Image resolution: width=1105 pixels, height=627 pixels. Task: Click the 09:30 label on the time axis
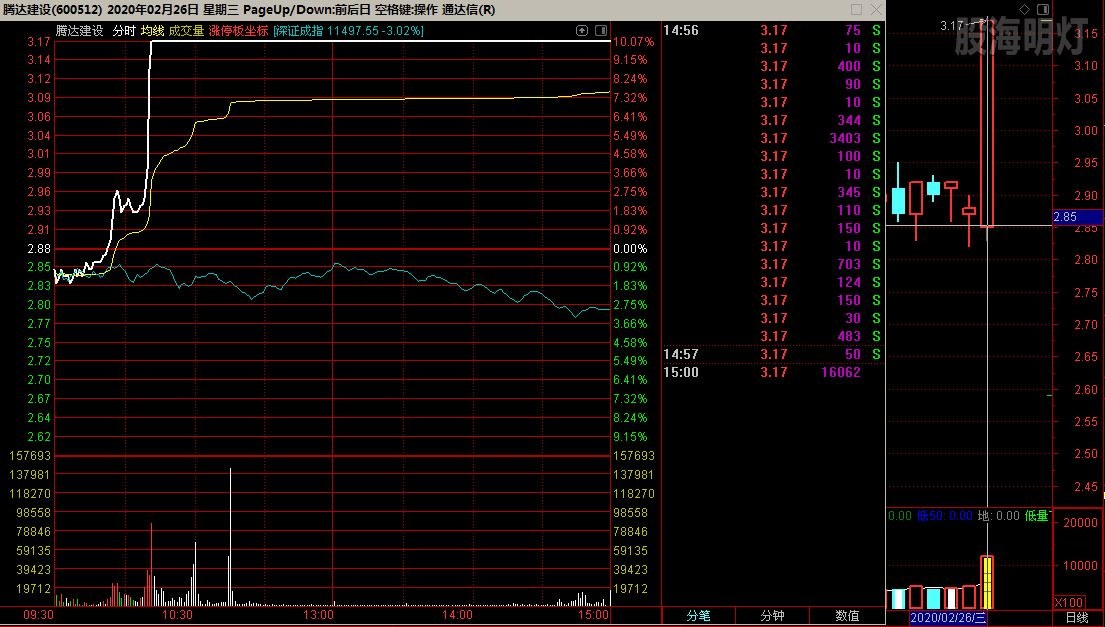point(38,615)
